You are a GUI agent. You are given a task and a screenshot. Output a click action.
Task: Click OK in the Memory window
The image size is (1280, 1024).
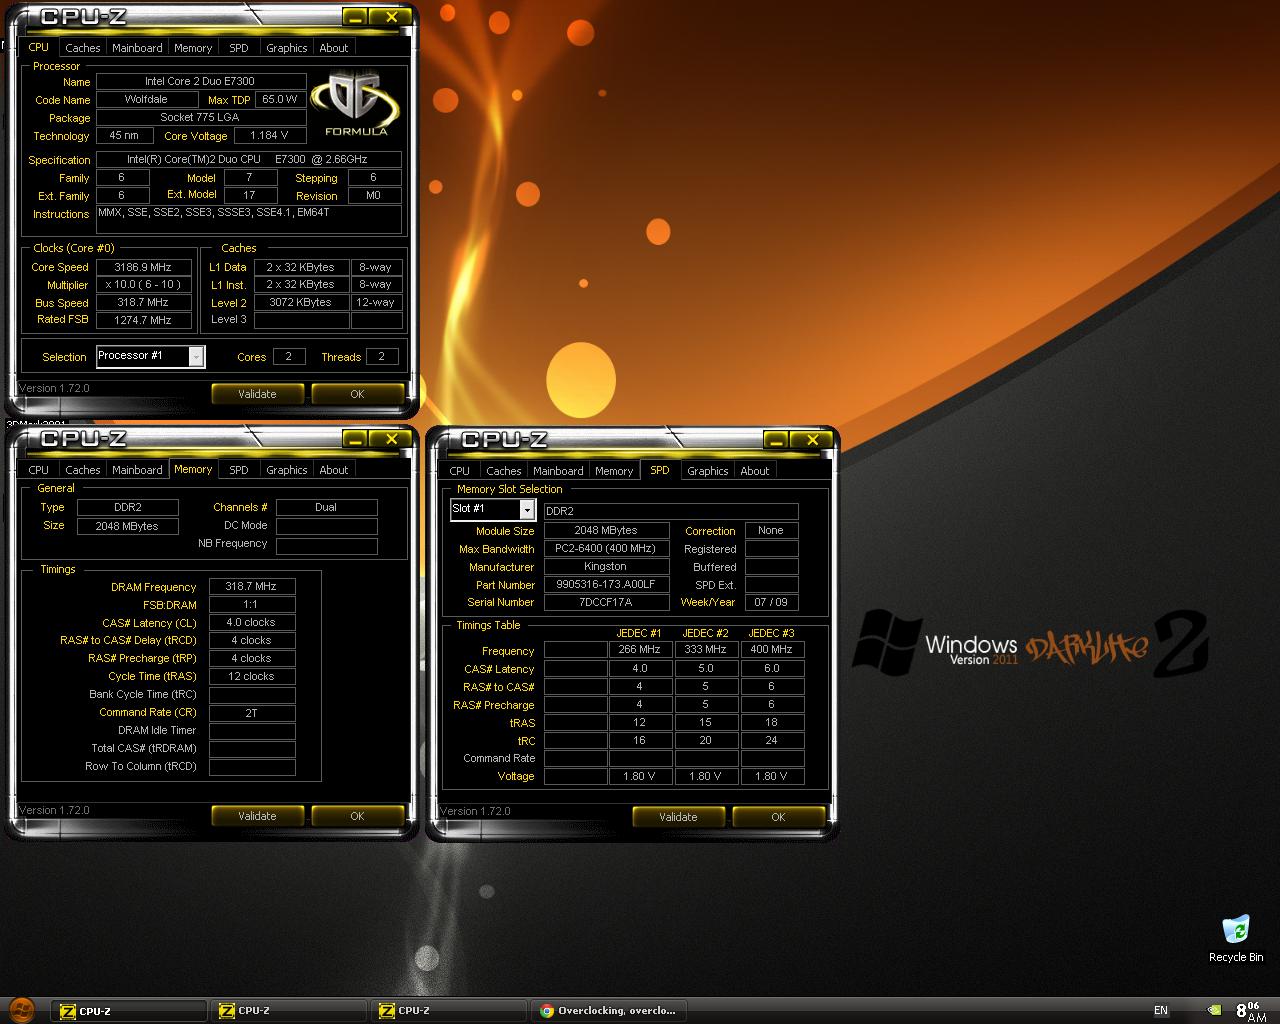click(x=357, y=816)
